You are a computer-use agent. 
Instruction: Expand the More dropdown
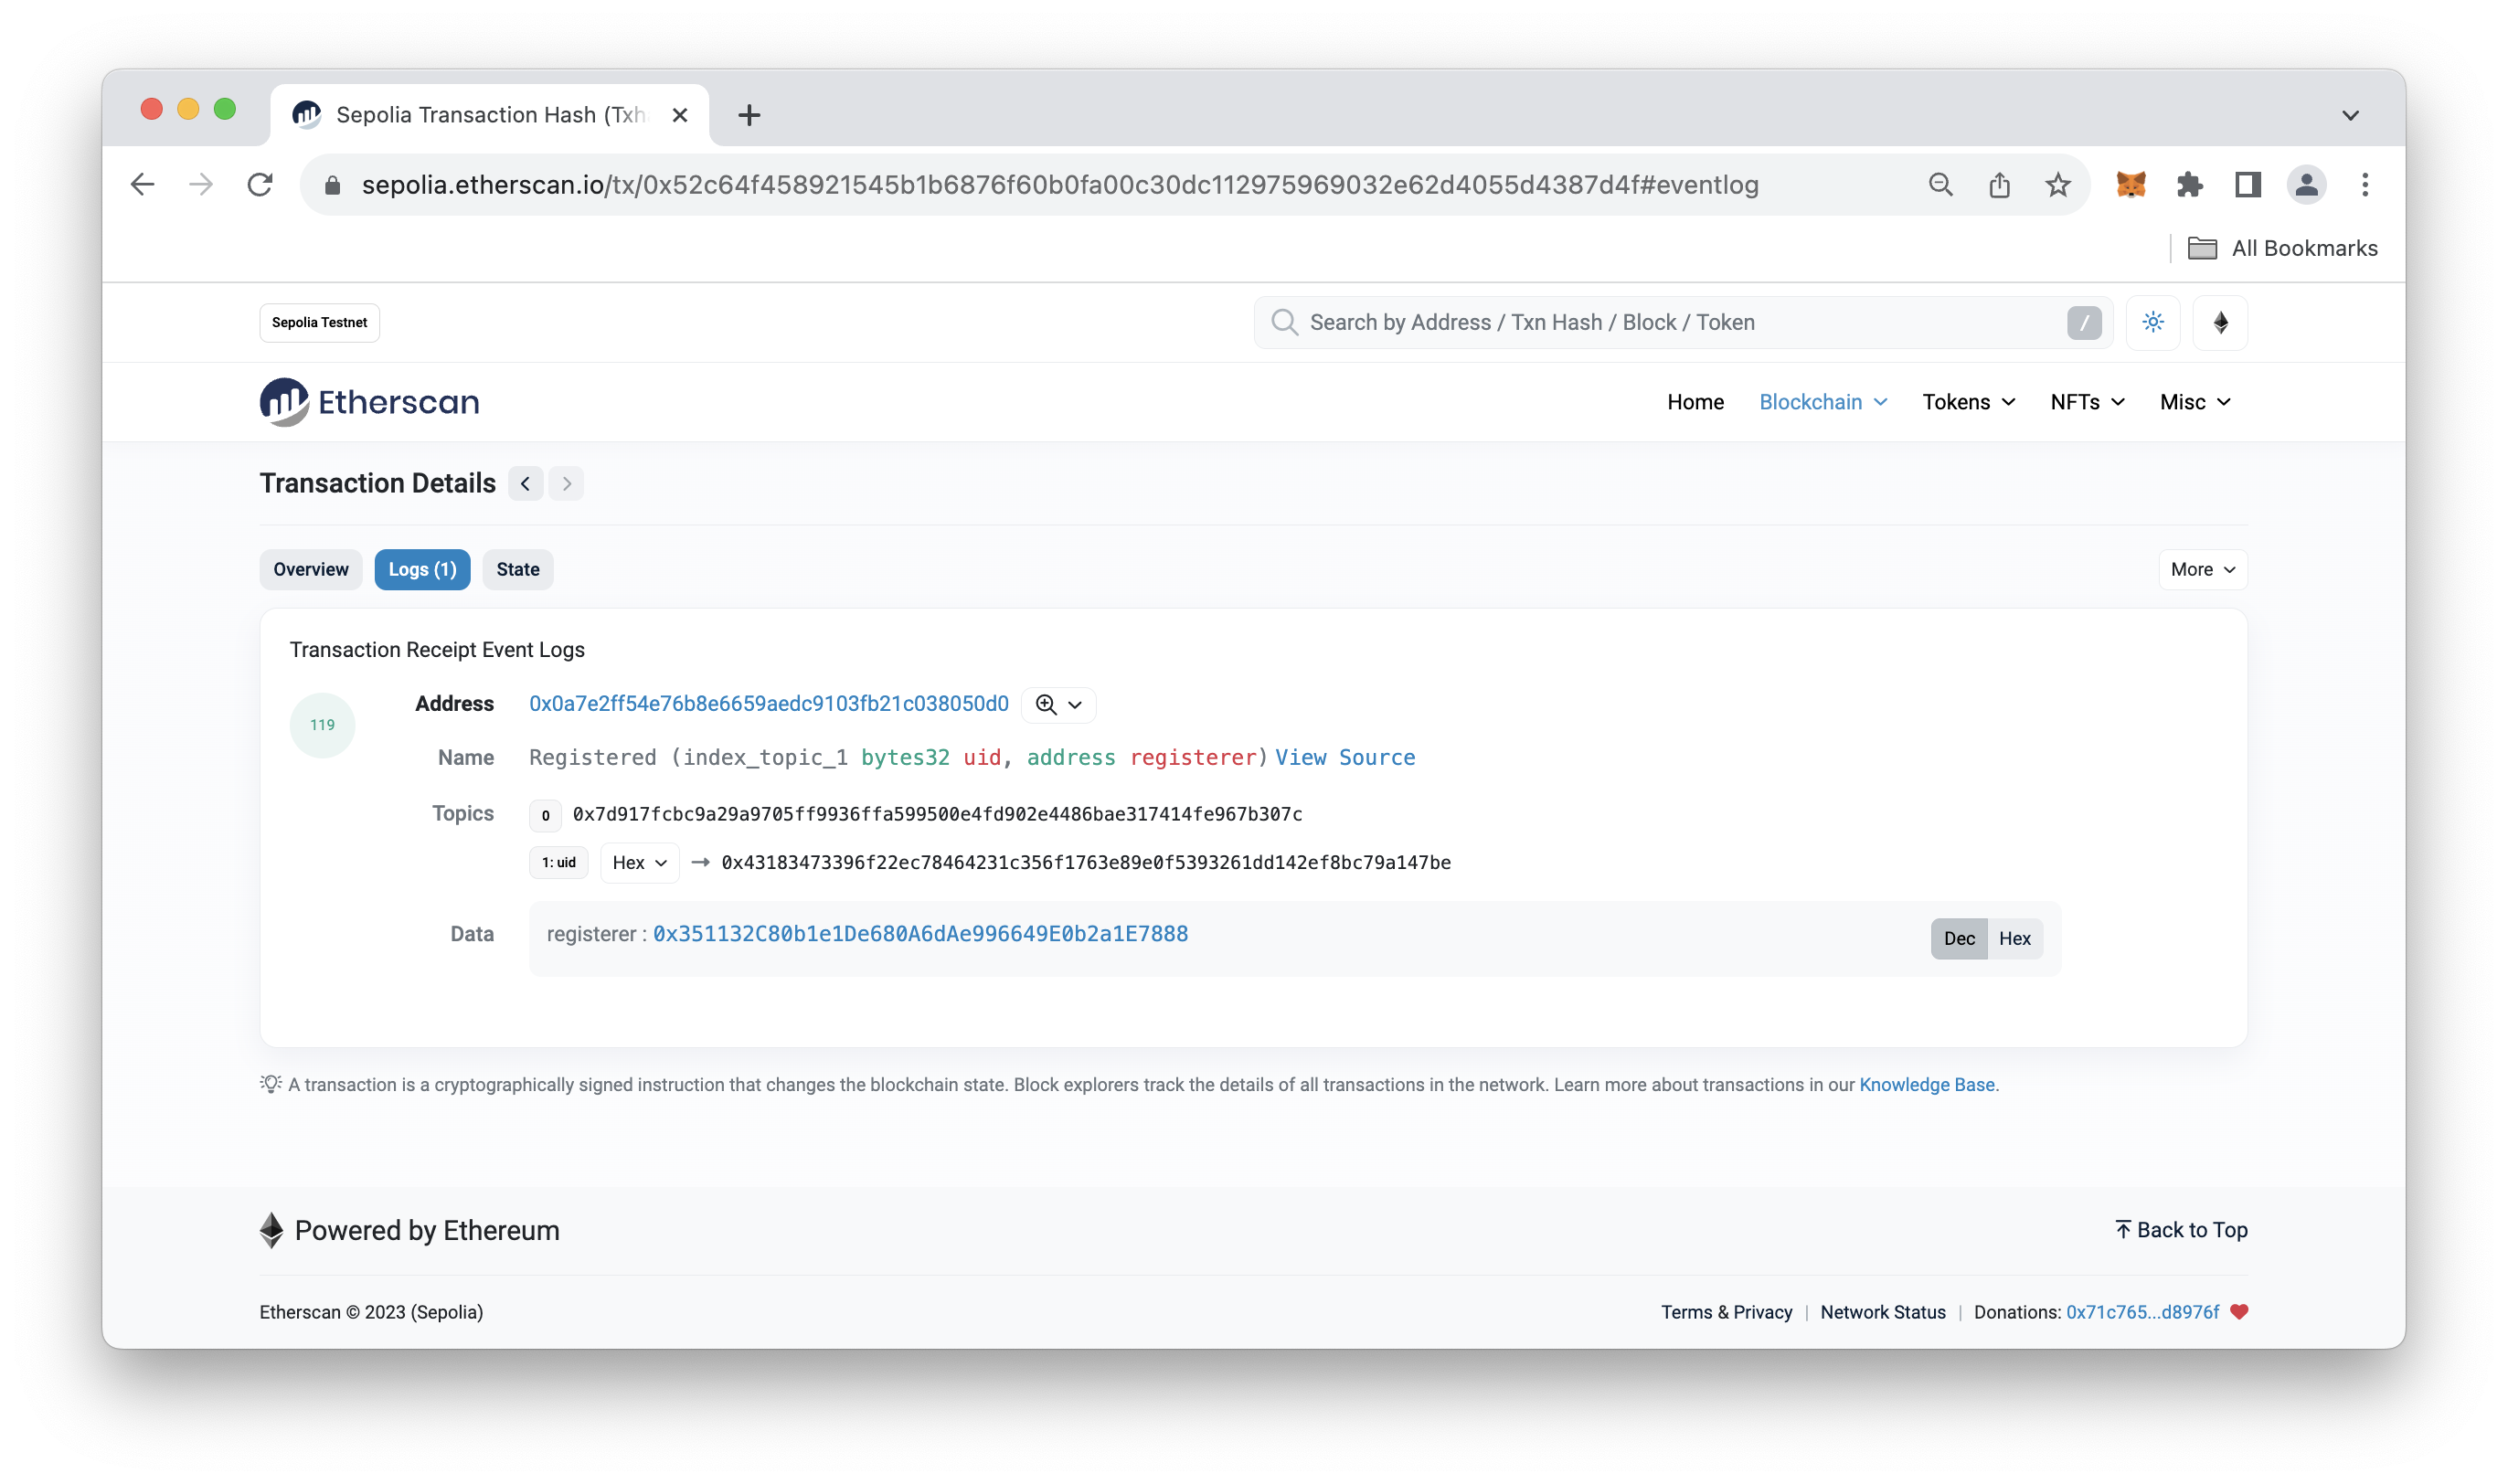tap(2202, 569)
